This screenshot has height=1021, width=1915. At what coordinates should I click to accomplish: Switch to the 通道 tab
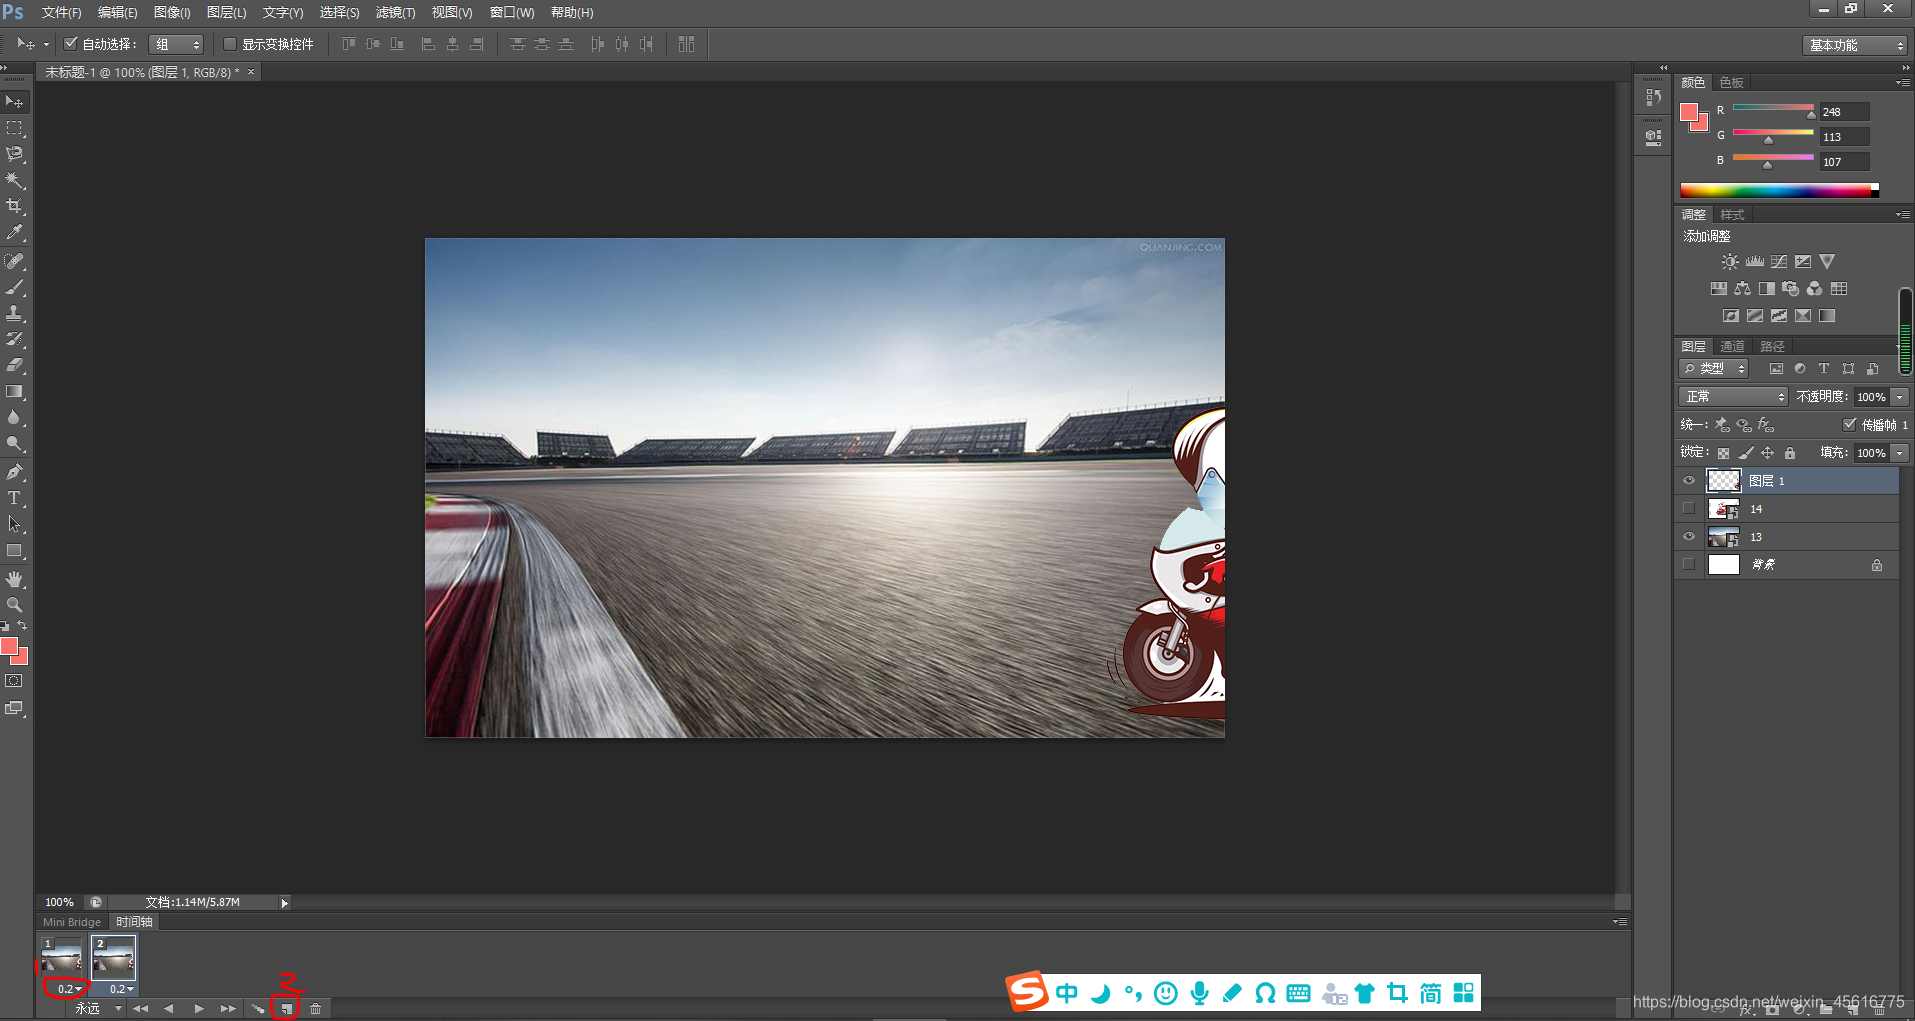point(1732,346)
